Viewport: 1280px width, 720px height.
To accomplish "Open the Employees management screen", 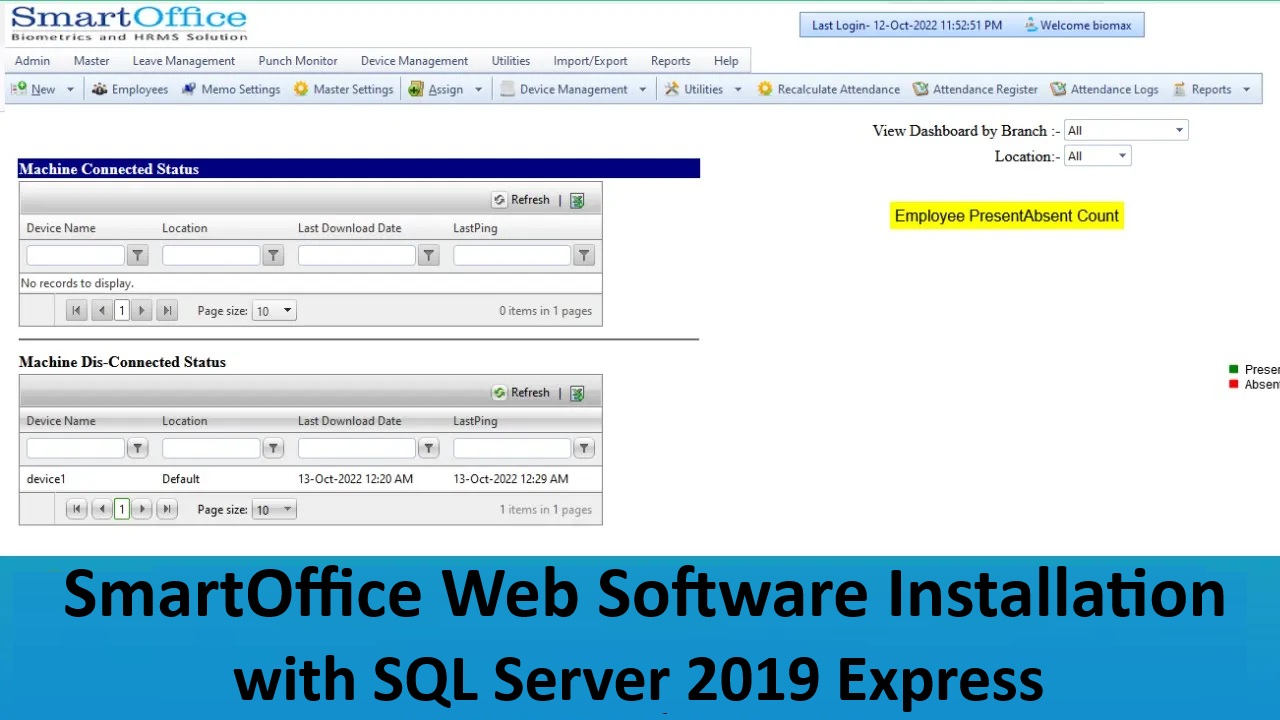I will point(139,89).
